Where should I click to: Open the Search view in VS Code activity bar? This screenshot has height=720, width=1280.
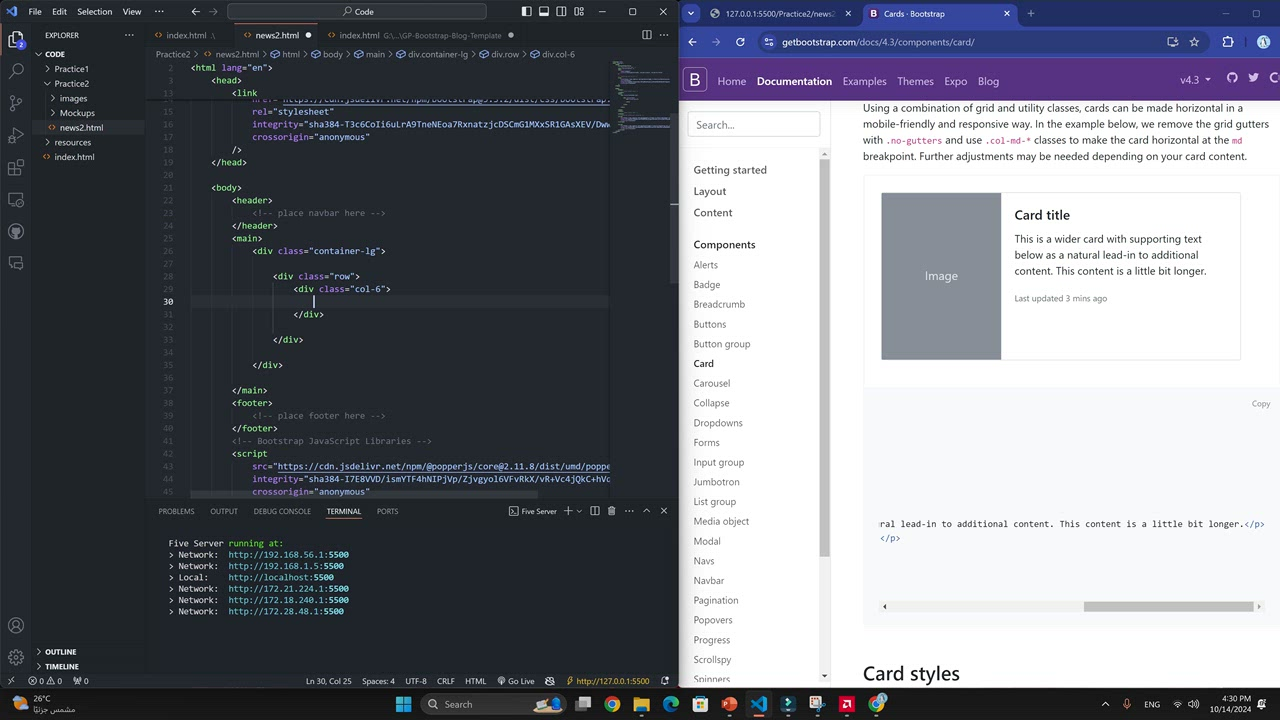tap(16, 71)
